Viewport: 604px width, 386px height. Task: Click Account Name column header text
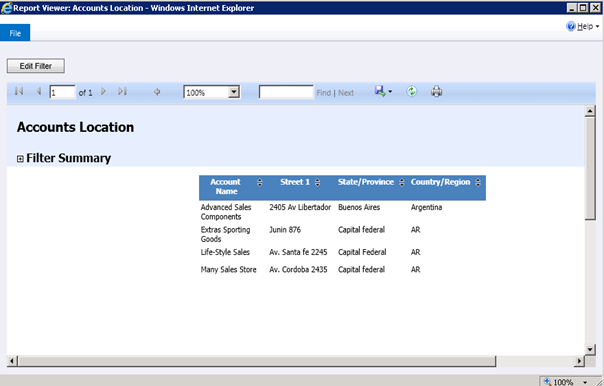coord(226,186)
